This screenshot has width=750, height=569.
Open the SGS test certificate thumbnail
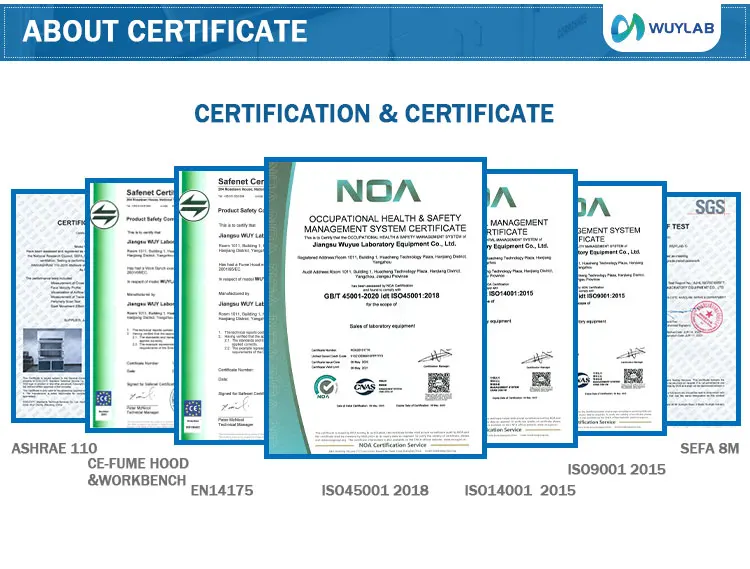(703, 308)
